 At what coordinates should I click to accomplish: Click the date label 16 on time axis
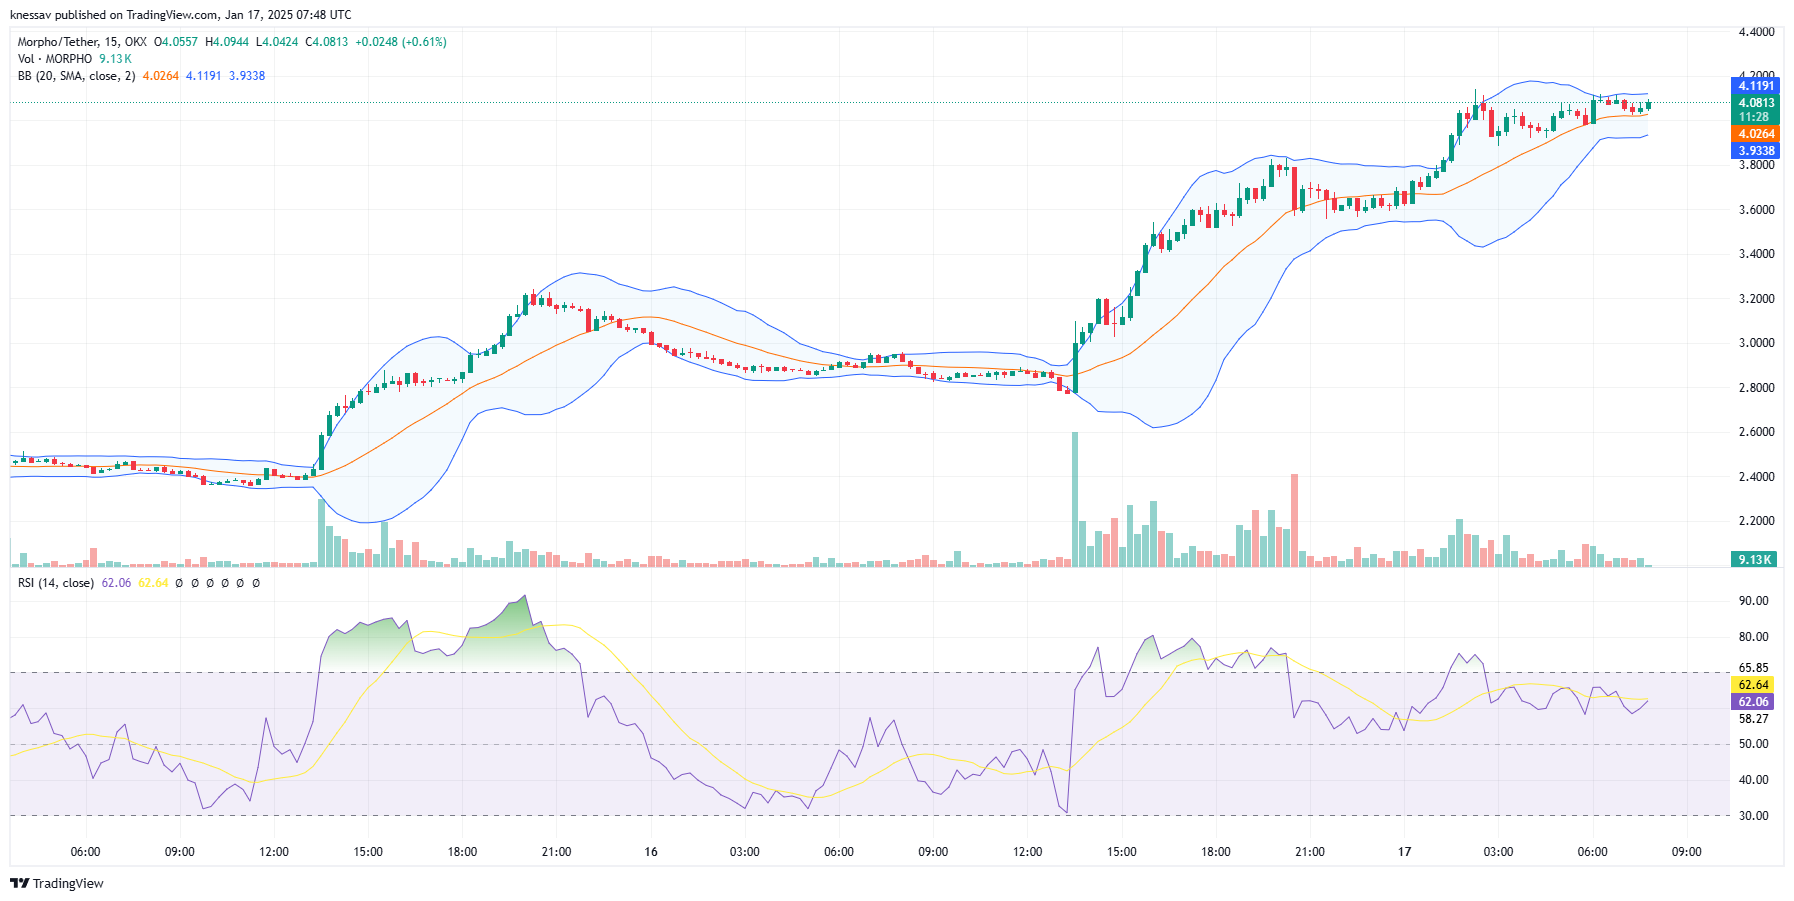pyautogui.click(x=651, y=852)
